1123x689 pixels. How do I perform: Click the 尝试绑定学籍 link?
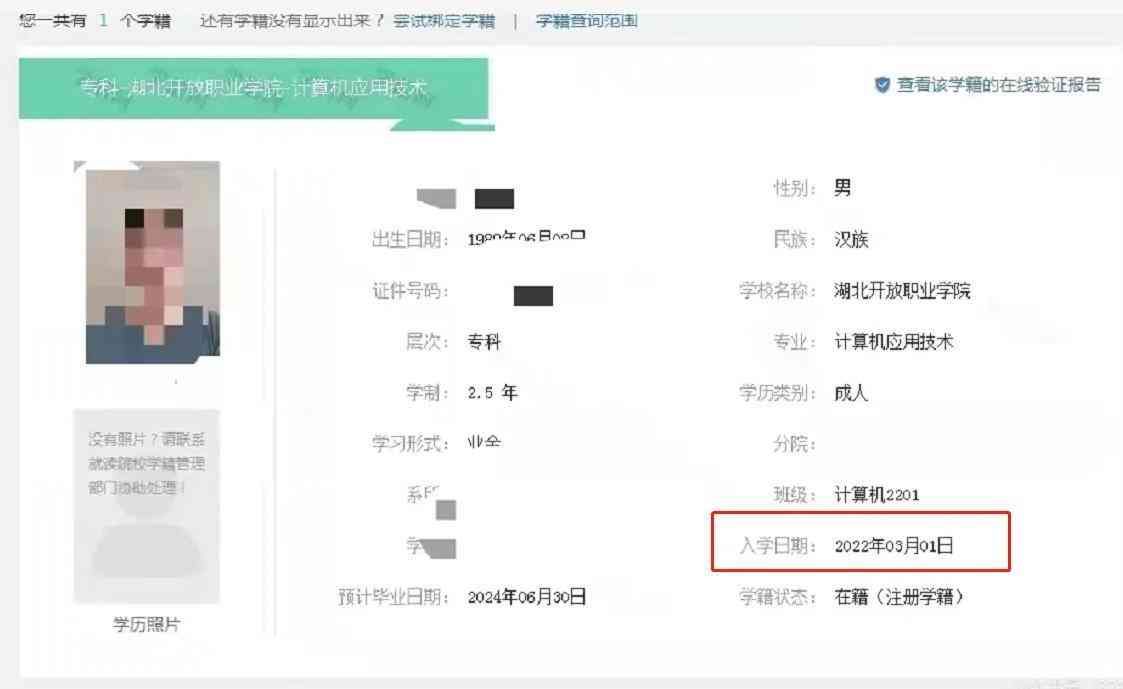click(x=443, y=21)
